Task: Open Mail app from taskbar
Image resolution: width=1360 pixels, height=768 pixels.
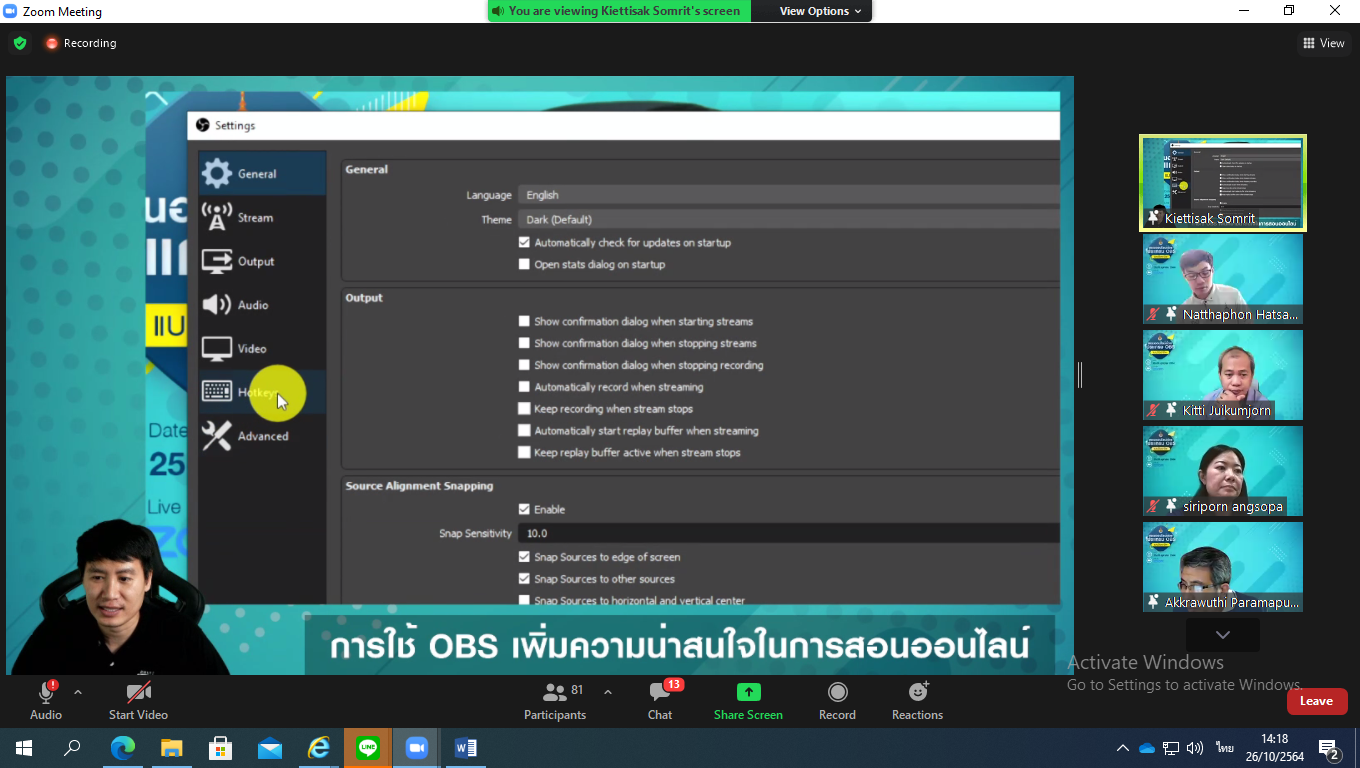Action: (x=269, y=748)
